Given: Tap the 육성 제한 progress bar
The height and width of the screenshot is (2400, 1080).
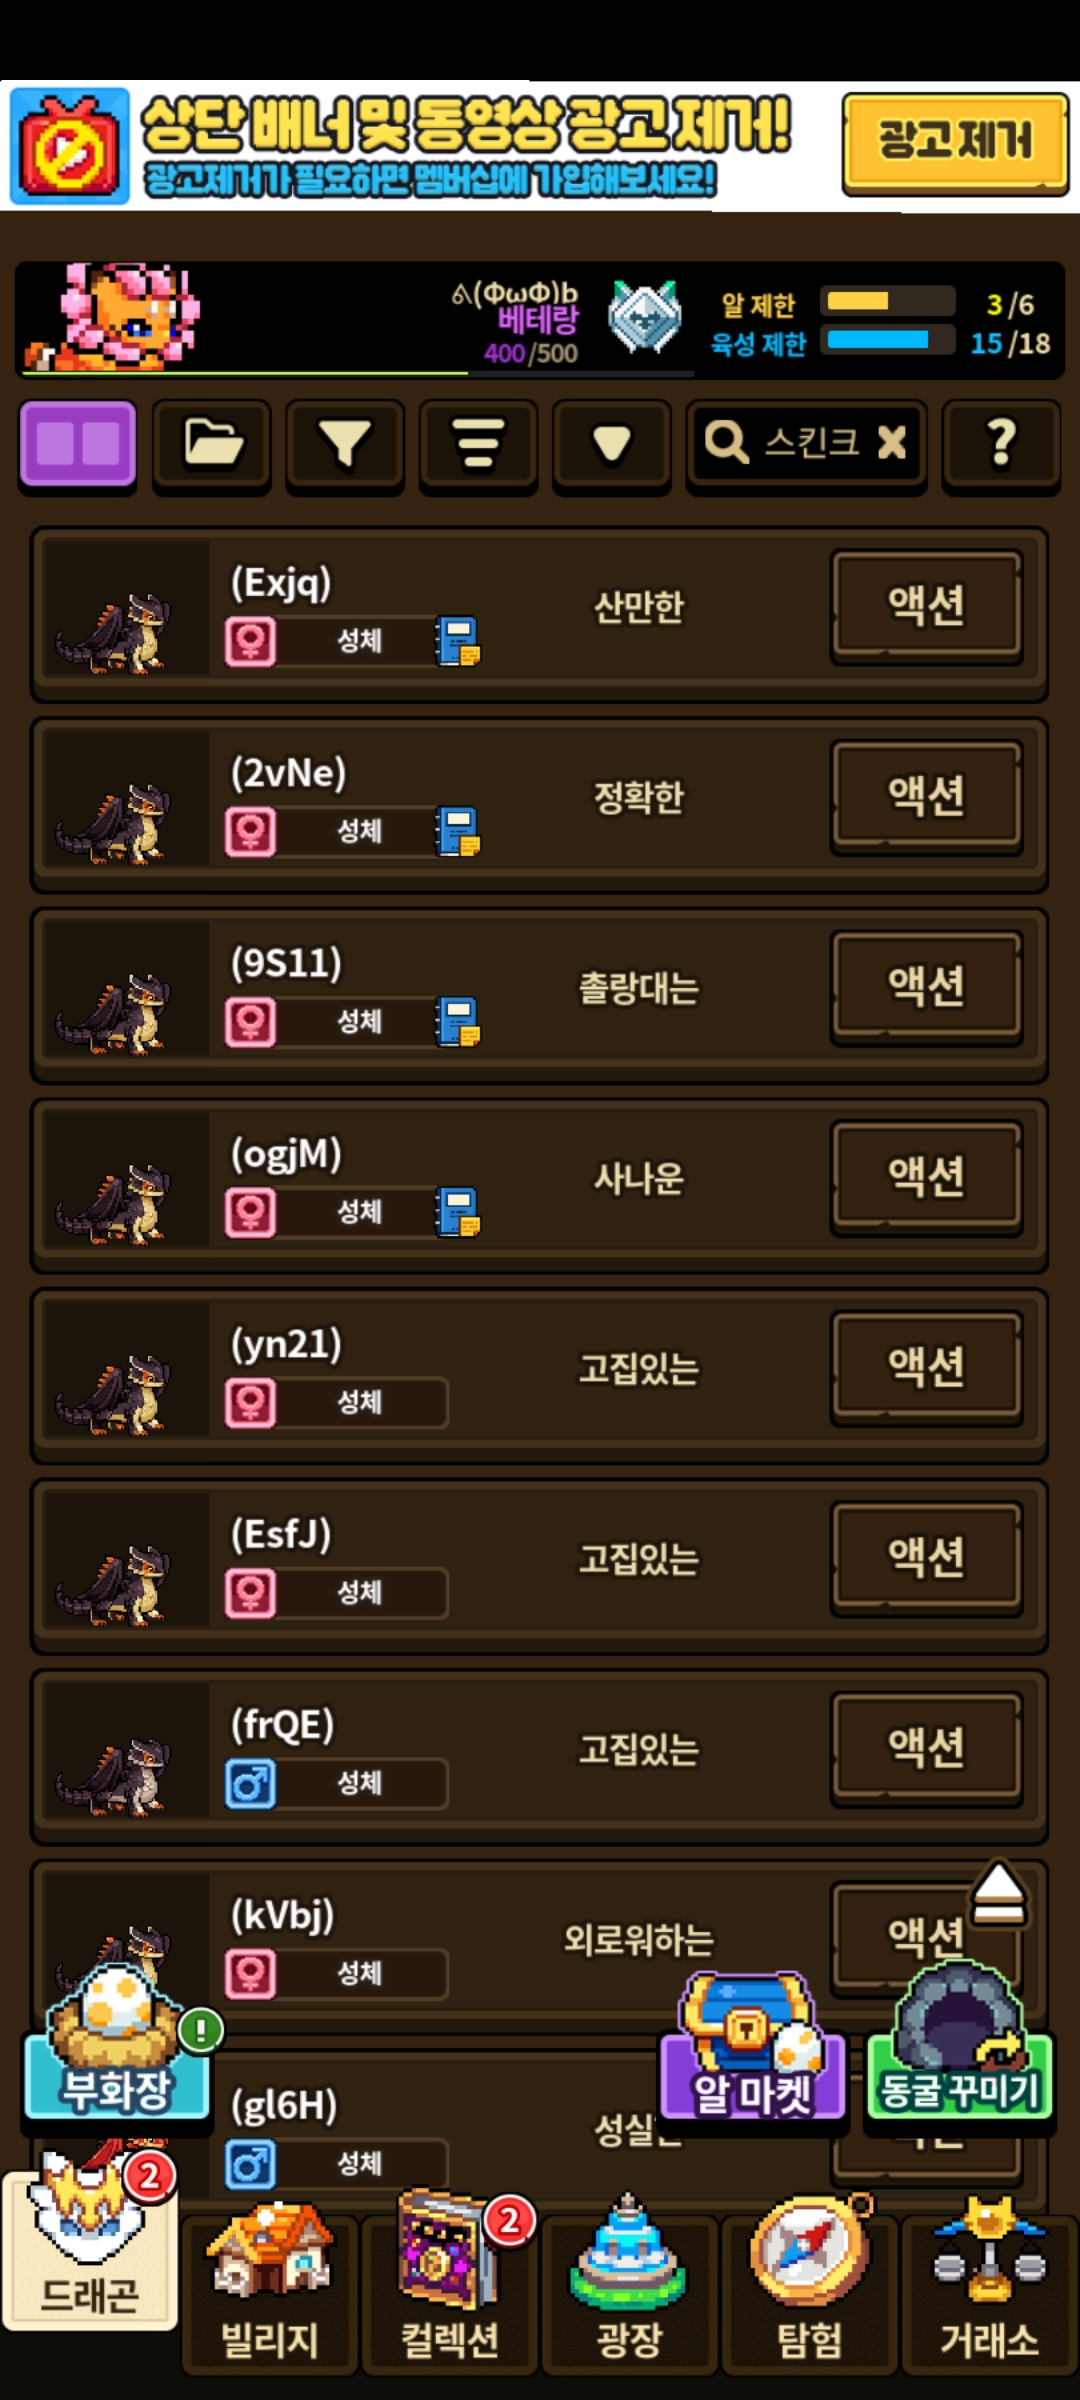Looking at the screenshot, I should (x=888, y=340).
